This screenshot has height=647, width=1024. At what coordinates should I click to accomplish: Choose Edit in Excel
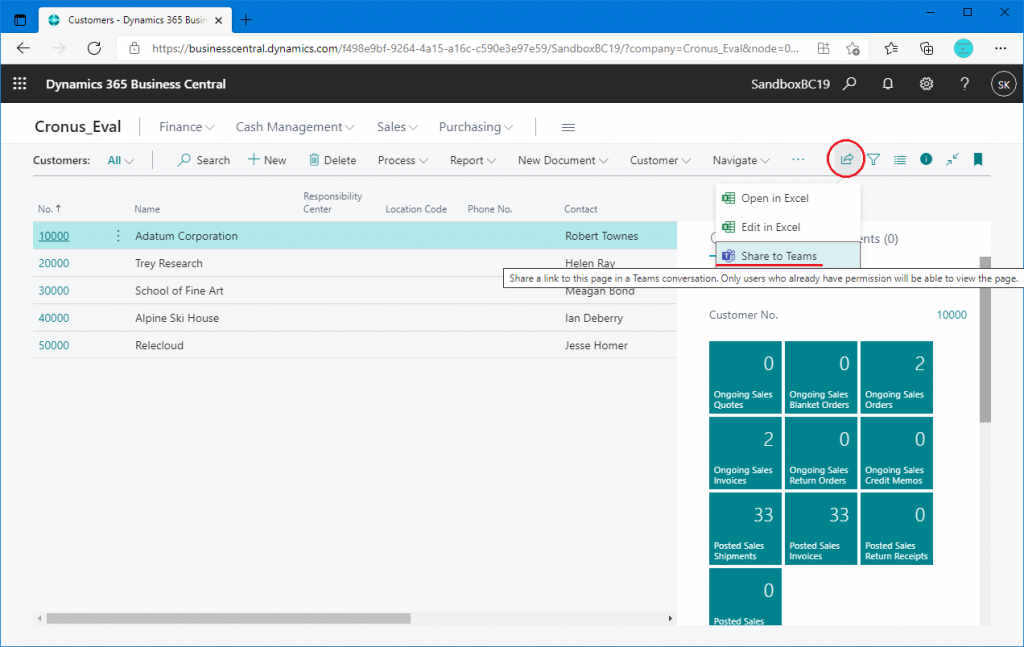pos(788,227)
